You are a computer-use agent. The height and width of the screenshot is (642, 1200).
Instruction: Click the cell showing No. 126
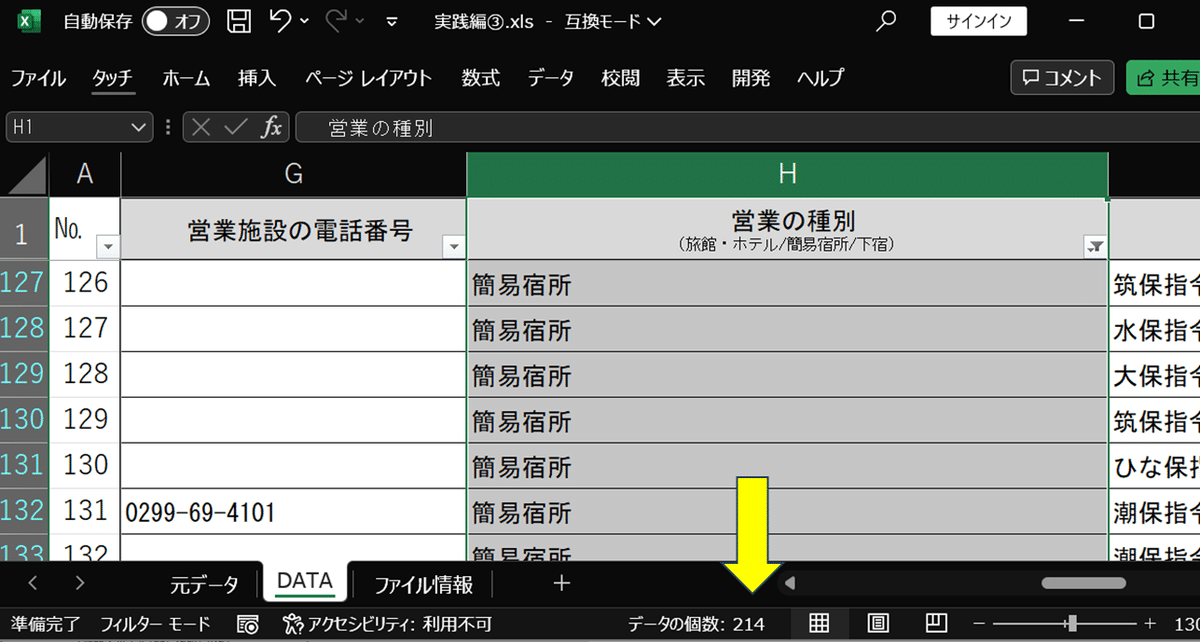[x=85, y=283]
